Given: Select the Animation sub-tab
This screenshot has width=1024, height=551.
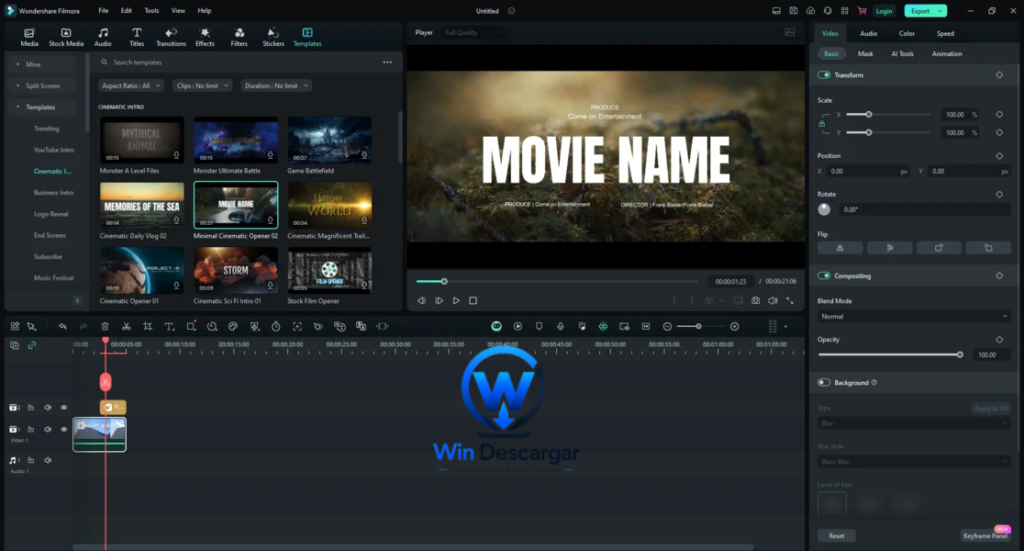Looking at the screenshot, I should [946, 54].
